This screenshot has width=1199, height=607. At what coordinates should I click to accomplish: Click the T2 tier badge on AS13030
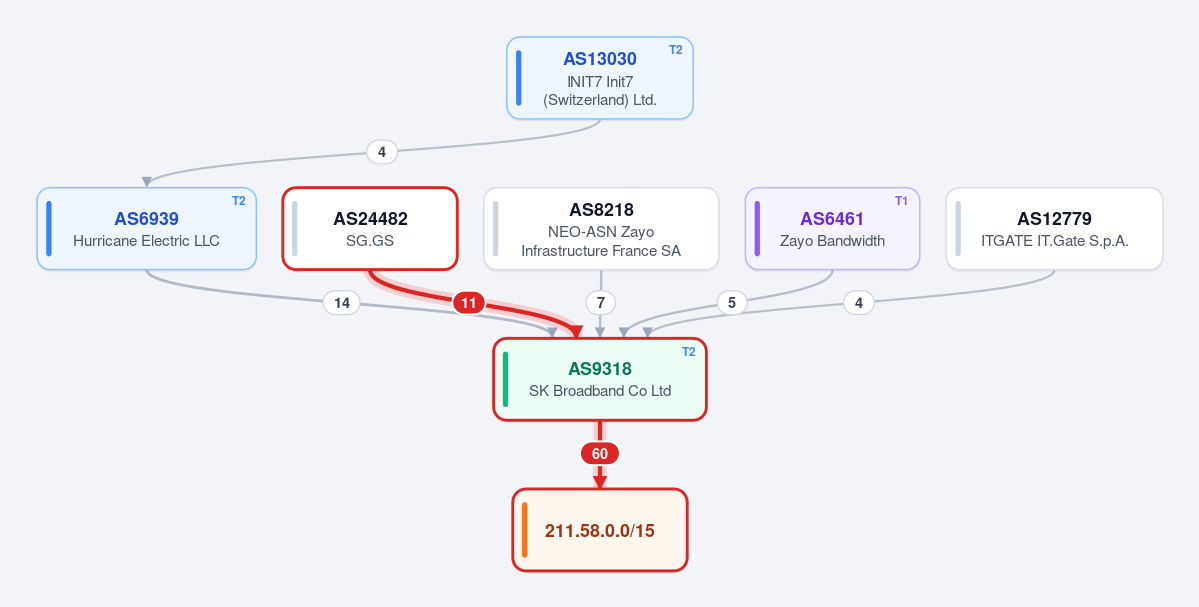click(675, 50)
